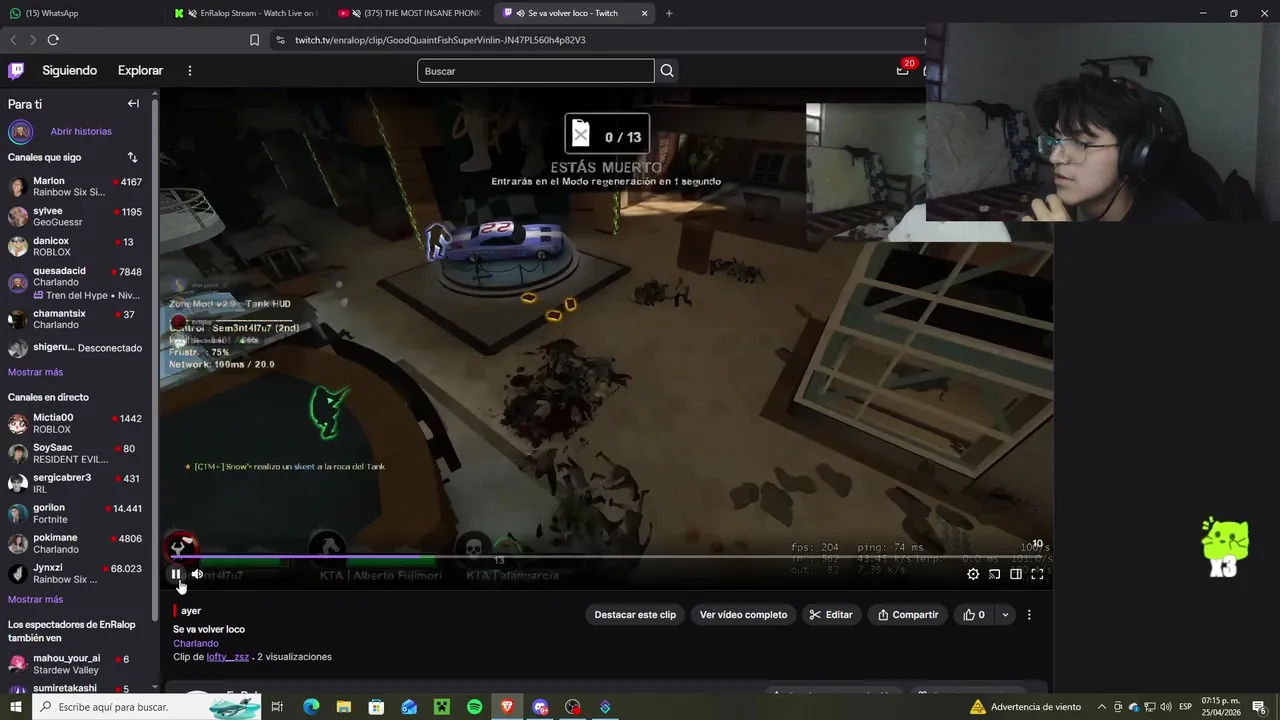This screenshot has width=1280, height=720.
Task: Click the Compartir share button
Action: [908, 615]
